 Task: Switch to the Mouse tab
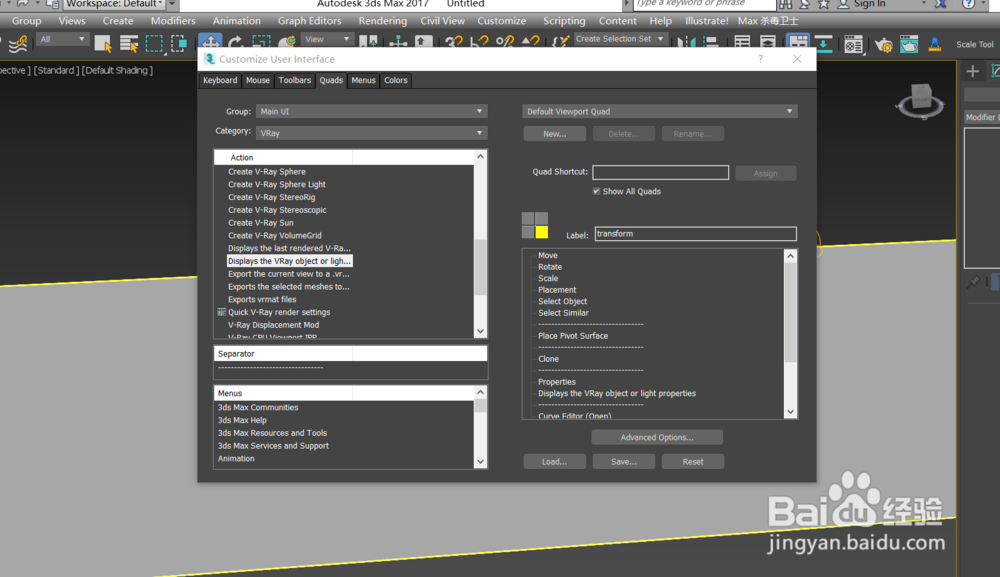258,80
